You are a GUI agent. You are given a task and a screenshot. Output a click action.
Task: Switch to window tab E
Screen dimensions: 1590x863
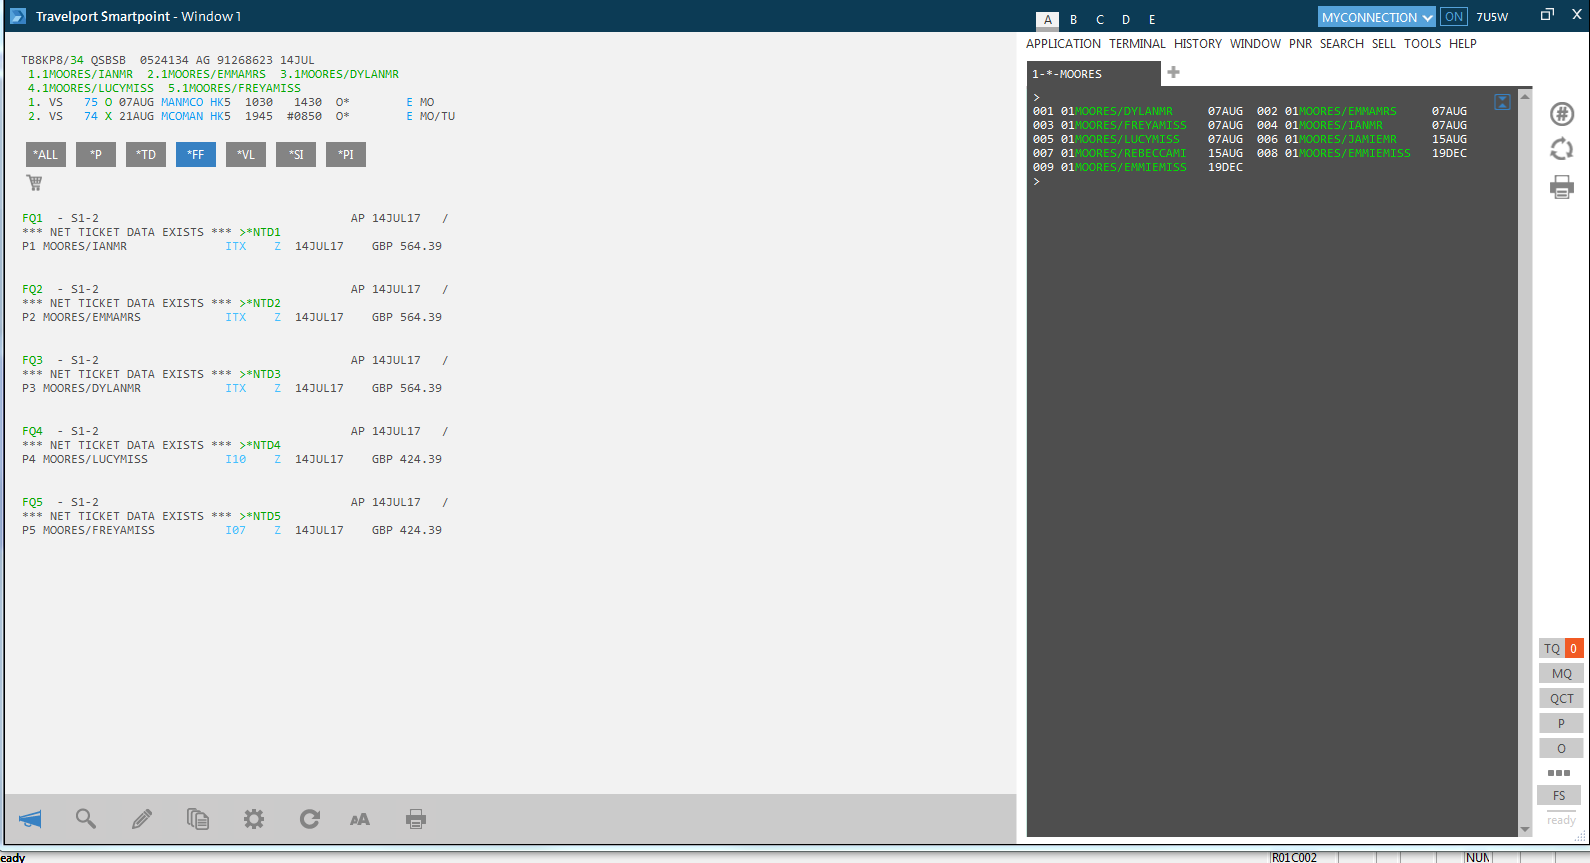pos(1152,20)
